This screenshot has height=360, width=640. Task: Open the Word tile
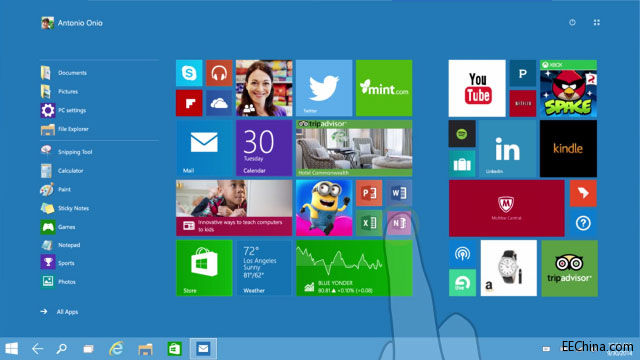click(399, 193)
